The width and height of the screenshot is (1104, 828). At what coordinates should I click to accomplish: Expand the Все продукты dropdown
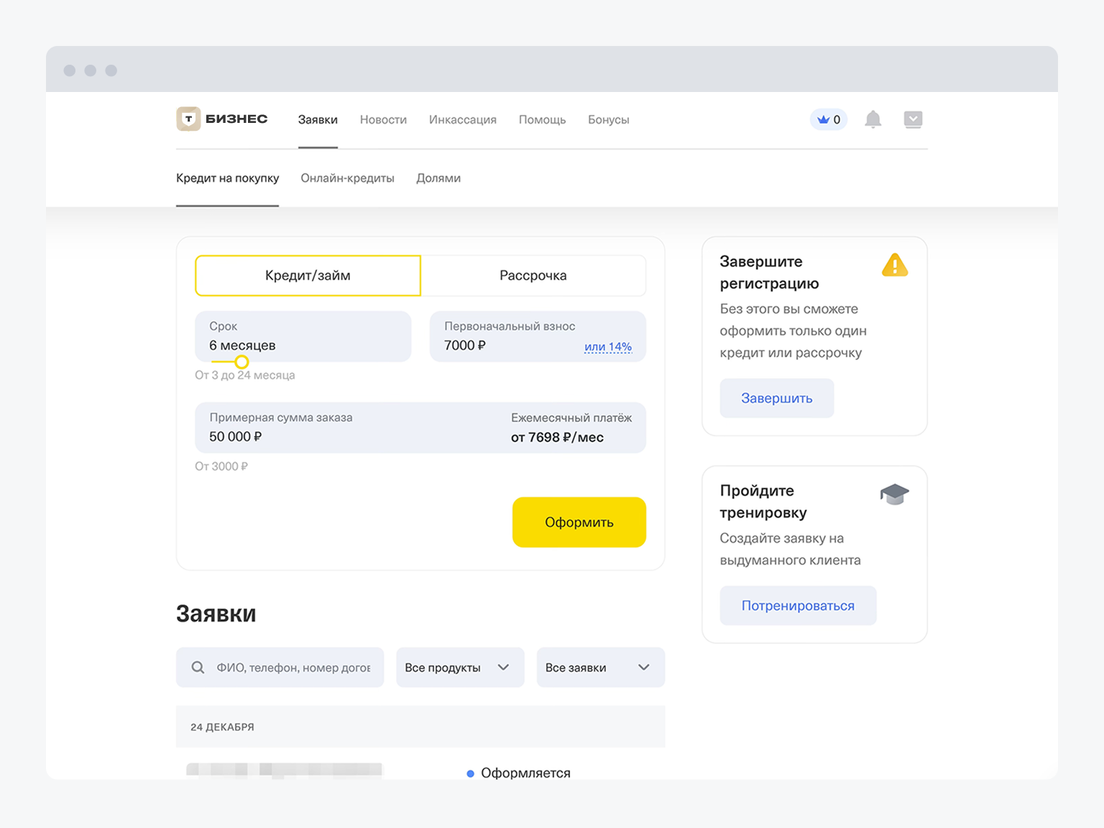coord(460,668)
